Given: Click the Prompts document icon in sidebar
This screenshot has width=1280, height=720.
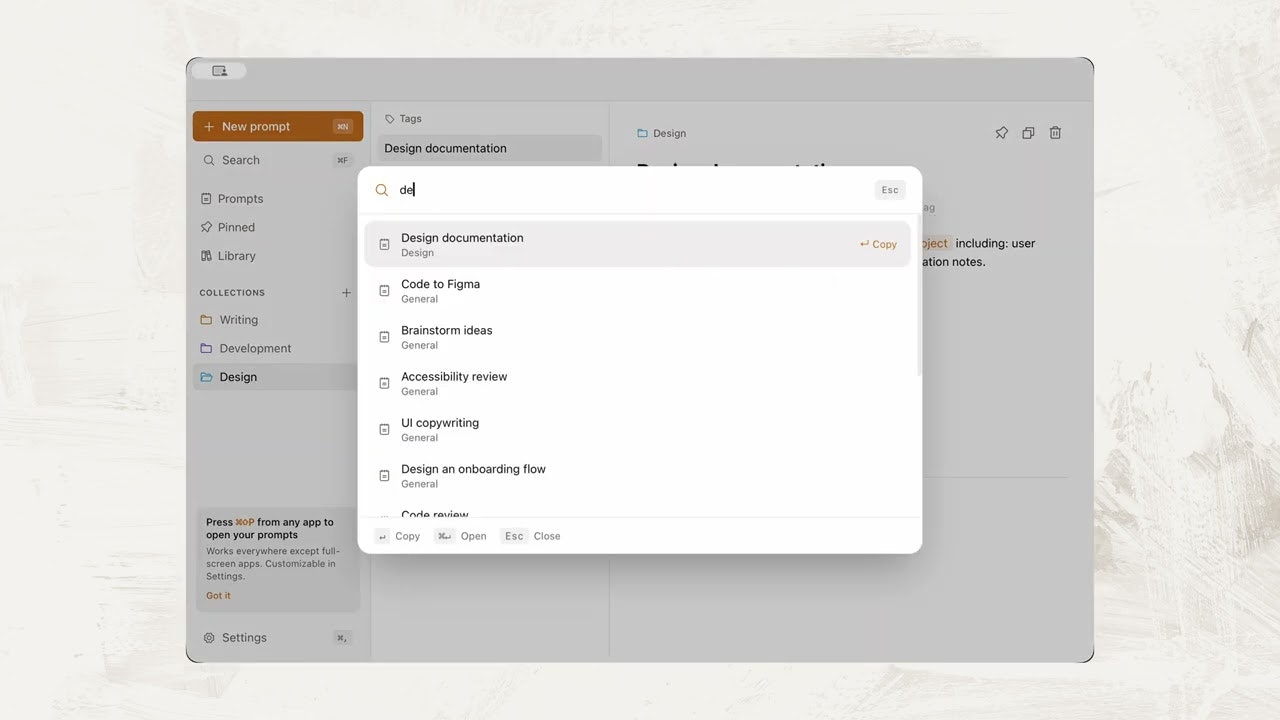Looking at the screenshot, I should (x=206, y=199).
